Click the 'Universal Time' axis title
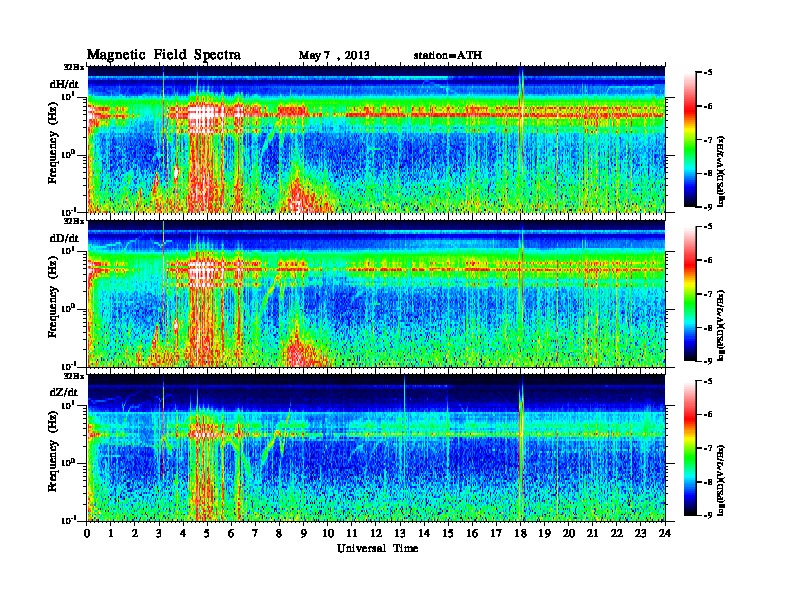 (377, 548)
